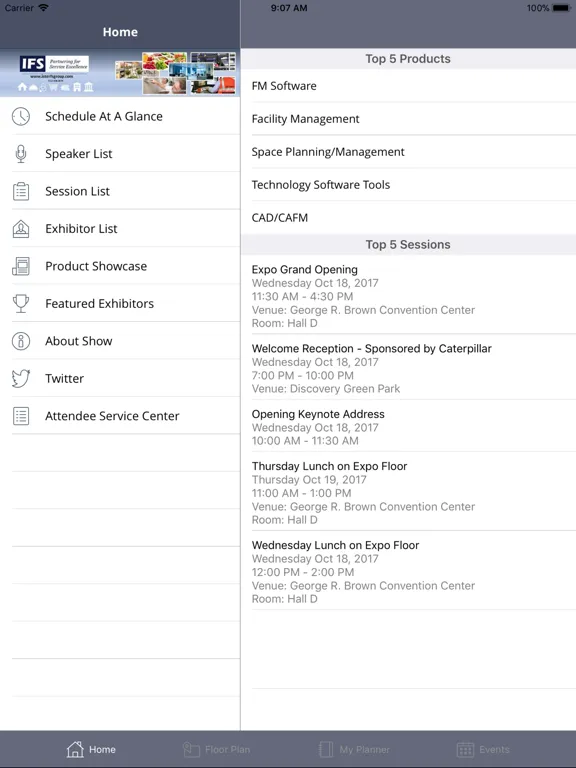This screenshot has height=768, width=576.
Task: Switch to the Floor Plan tab label
Action: [227, 749]
